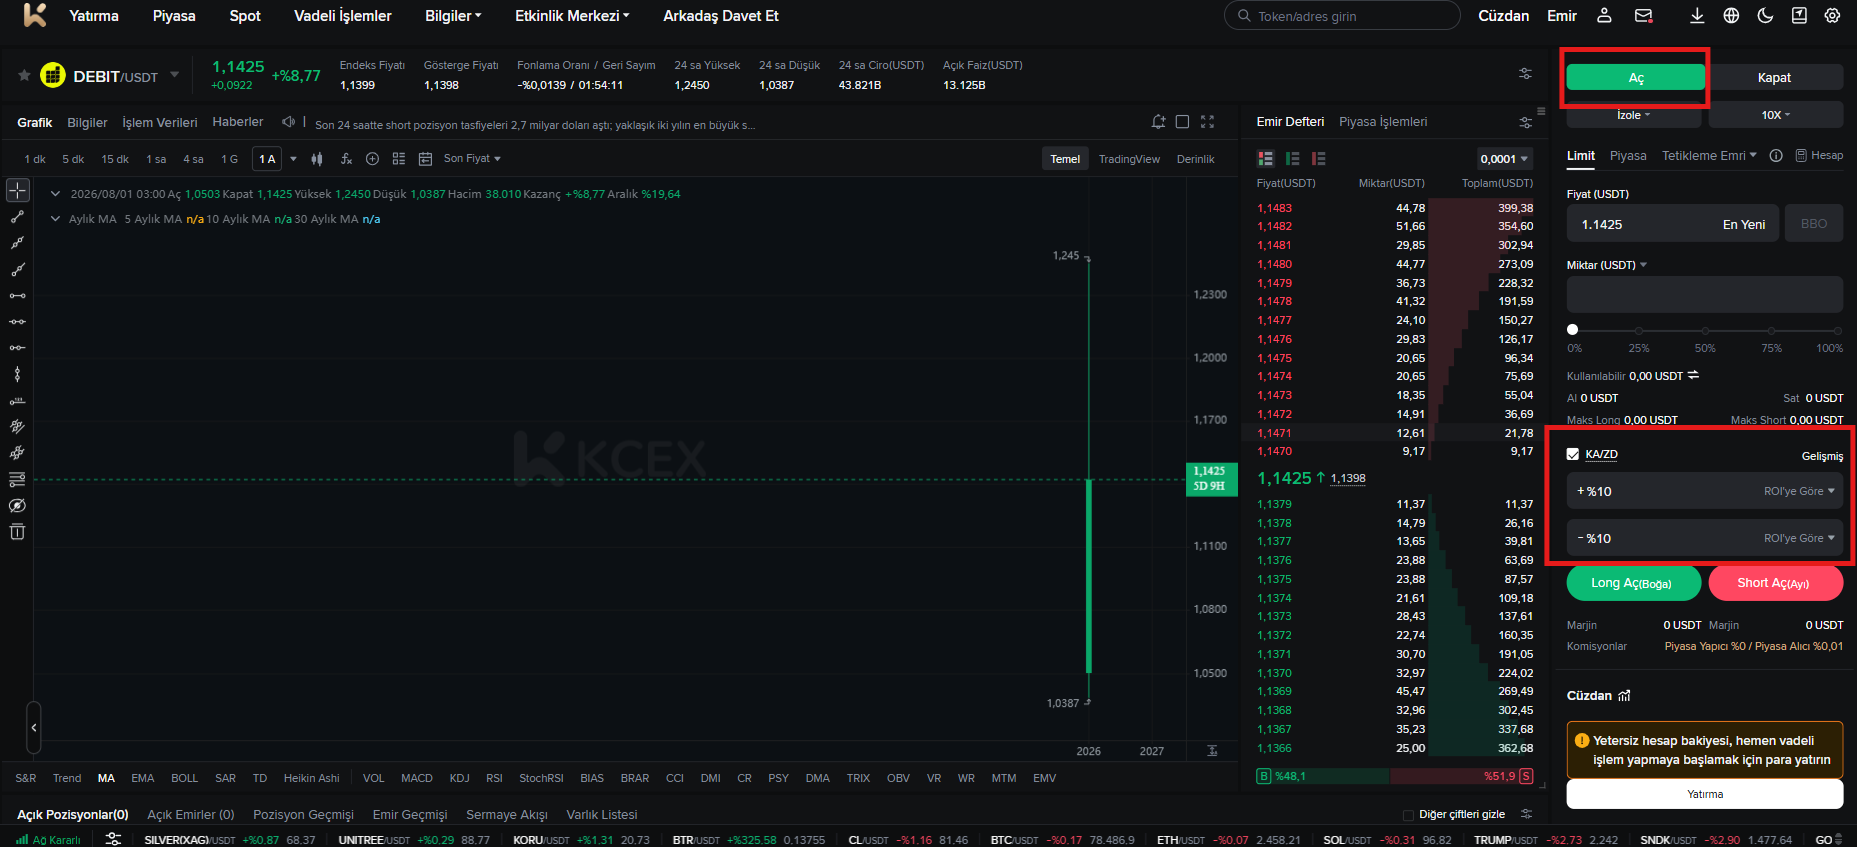Open the language globe icon
The width and height of the screenshot is (1857, 847).
(1731, 16)
